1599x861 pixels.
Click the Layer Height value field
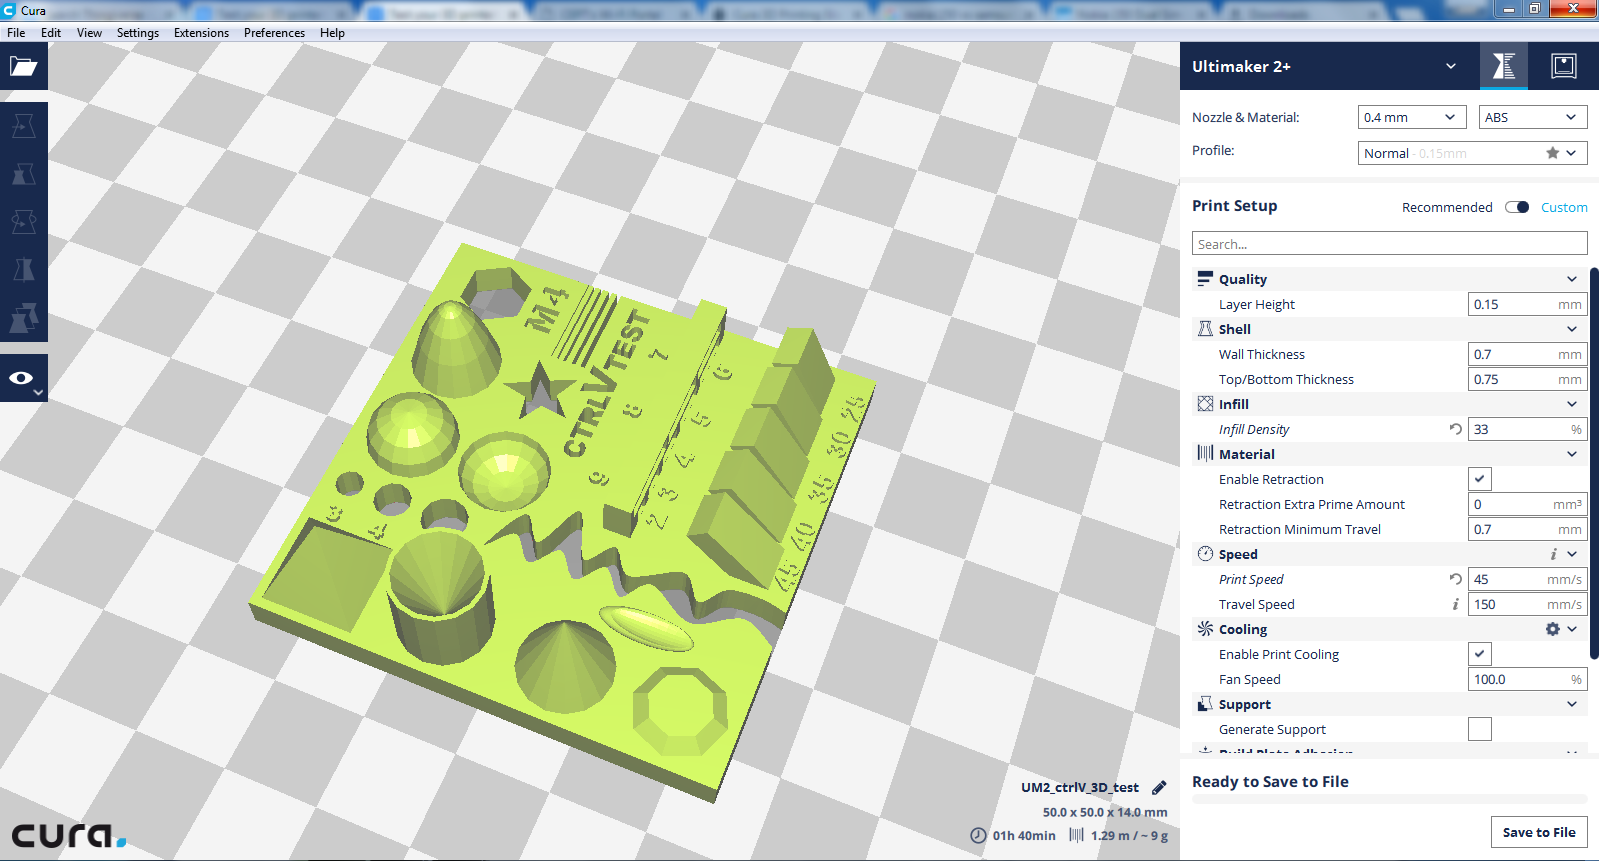(x=1527, y=304)
